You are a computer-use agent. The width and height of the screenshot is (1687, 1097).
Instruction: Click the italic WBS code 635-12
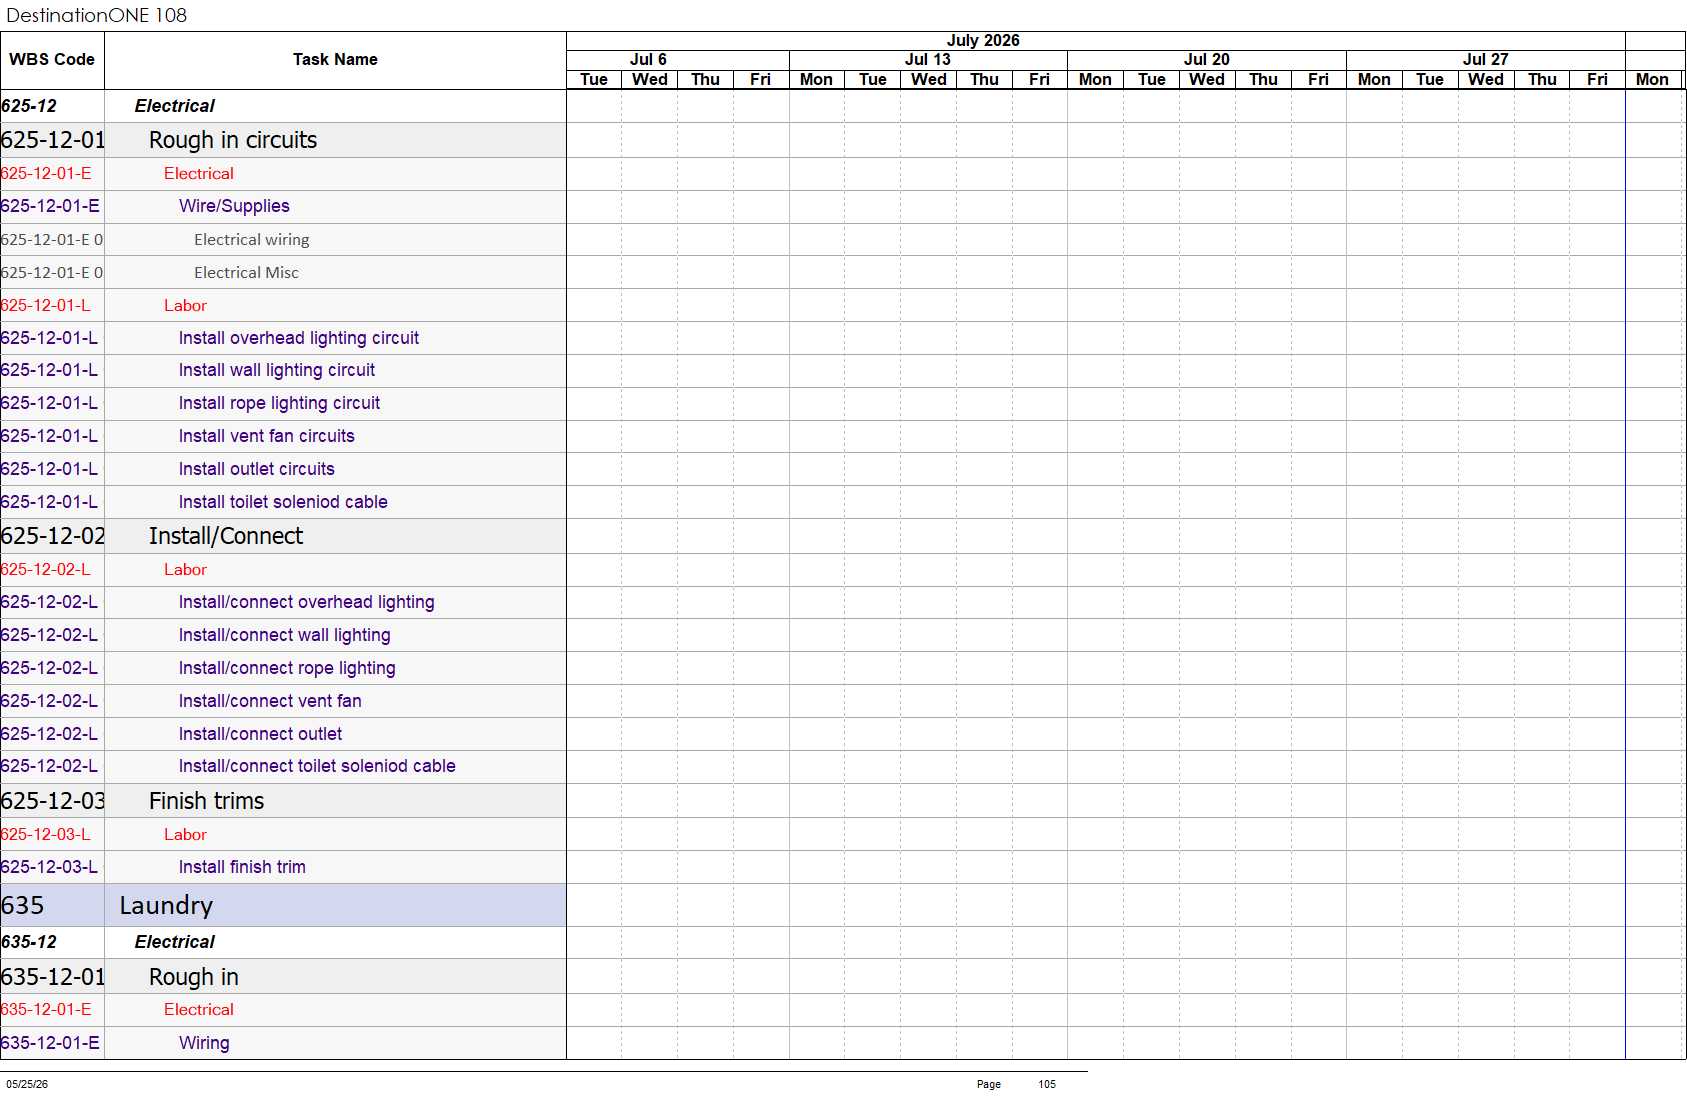(x=29, y=942)
